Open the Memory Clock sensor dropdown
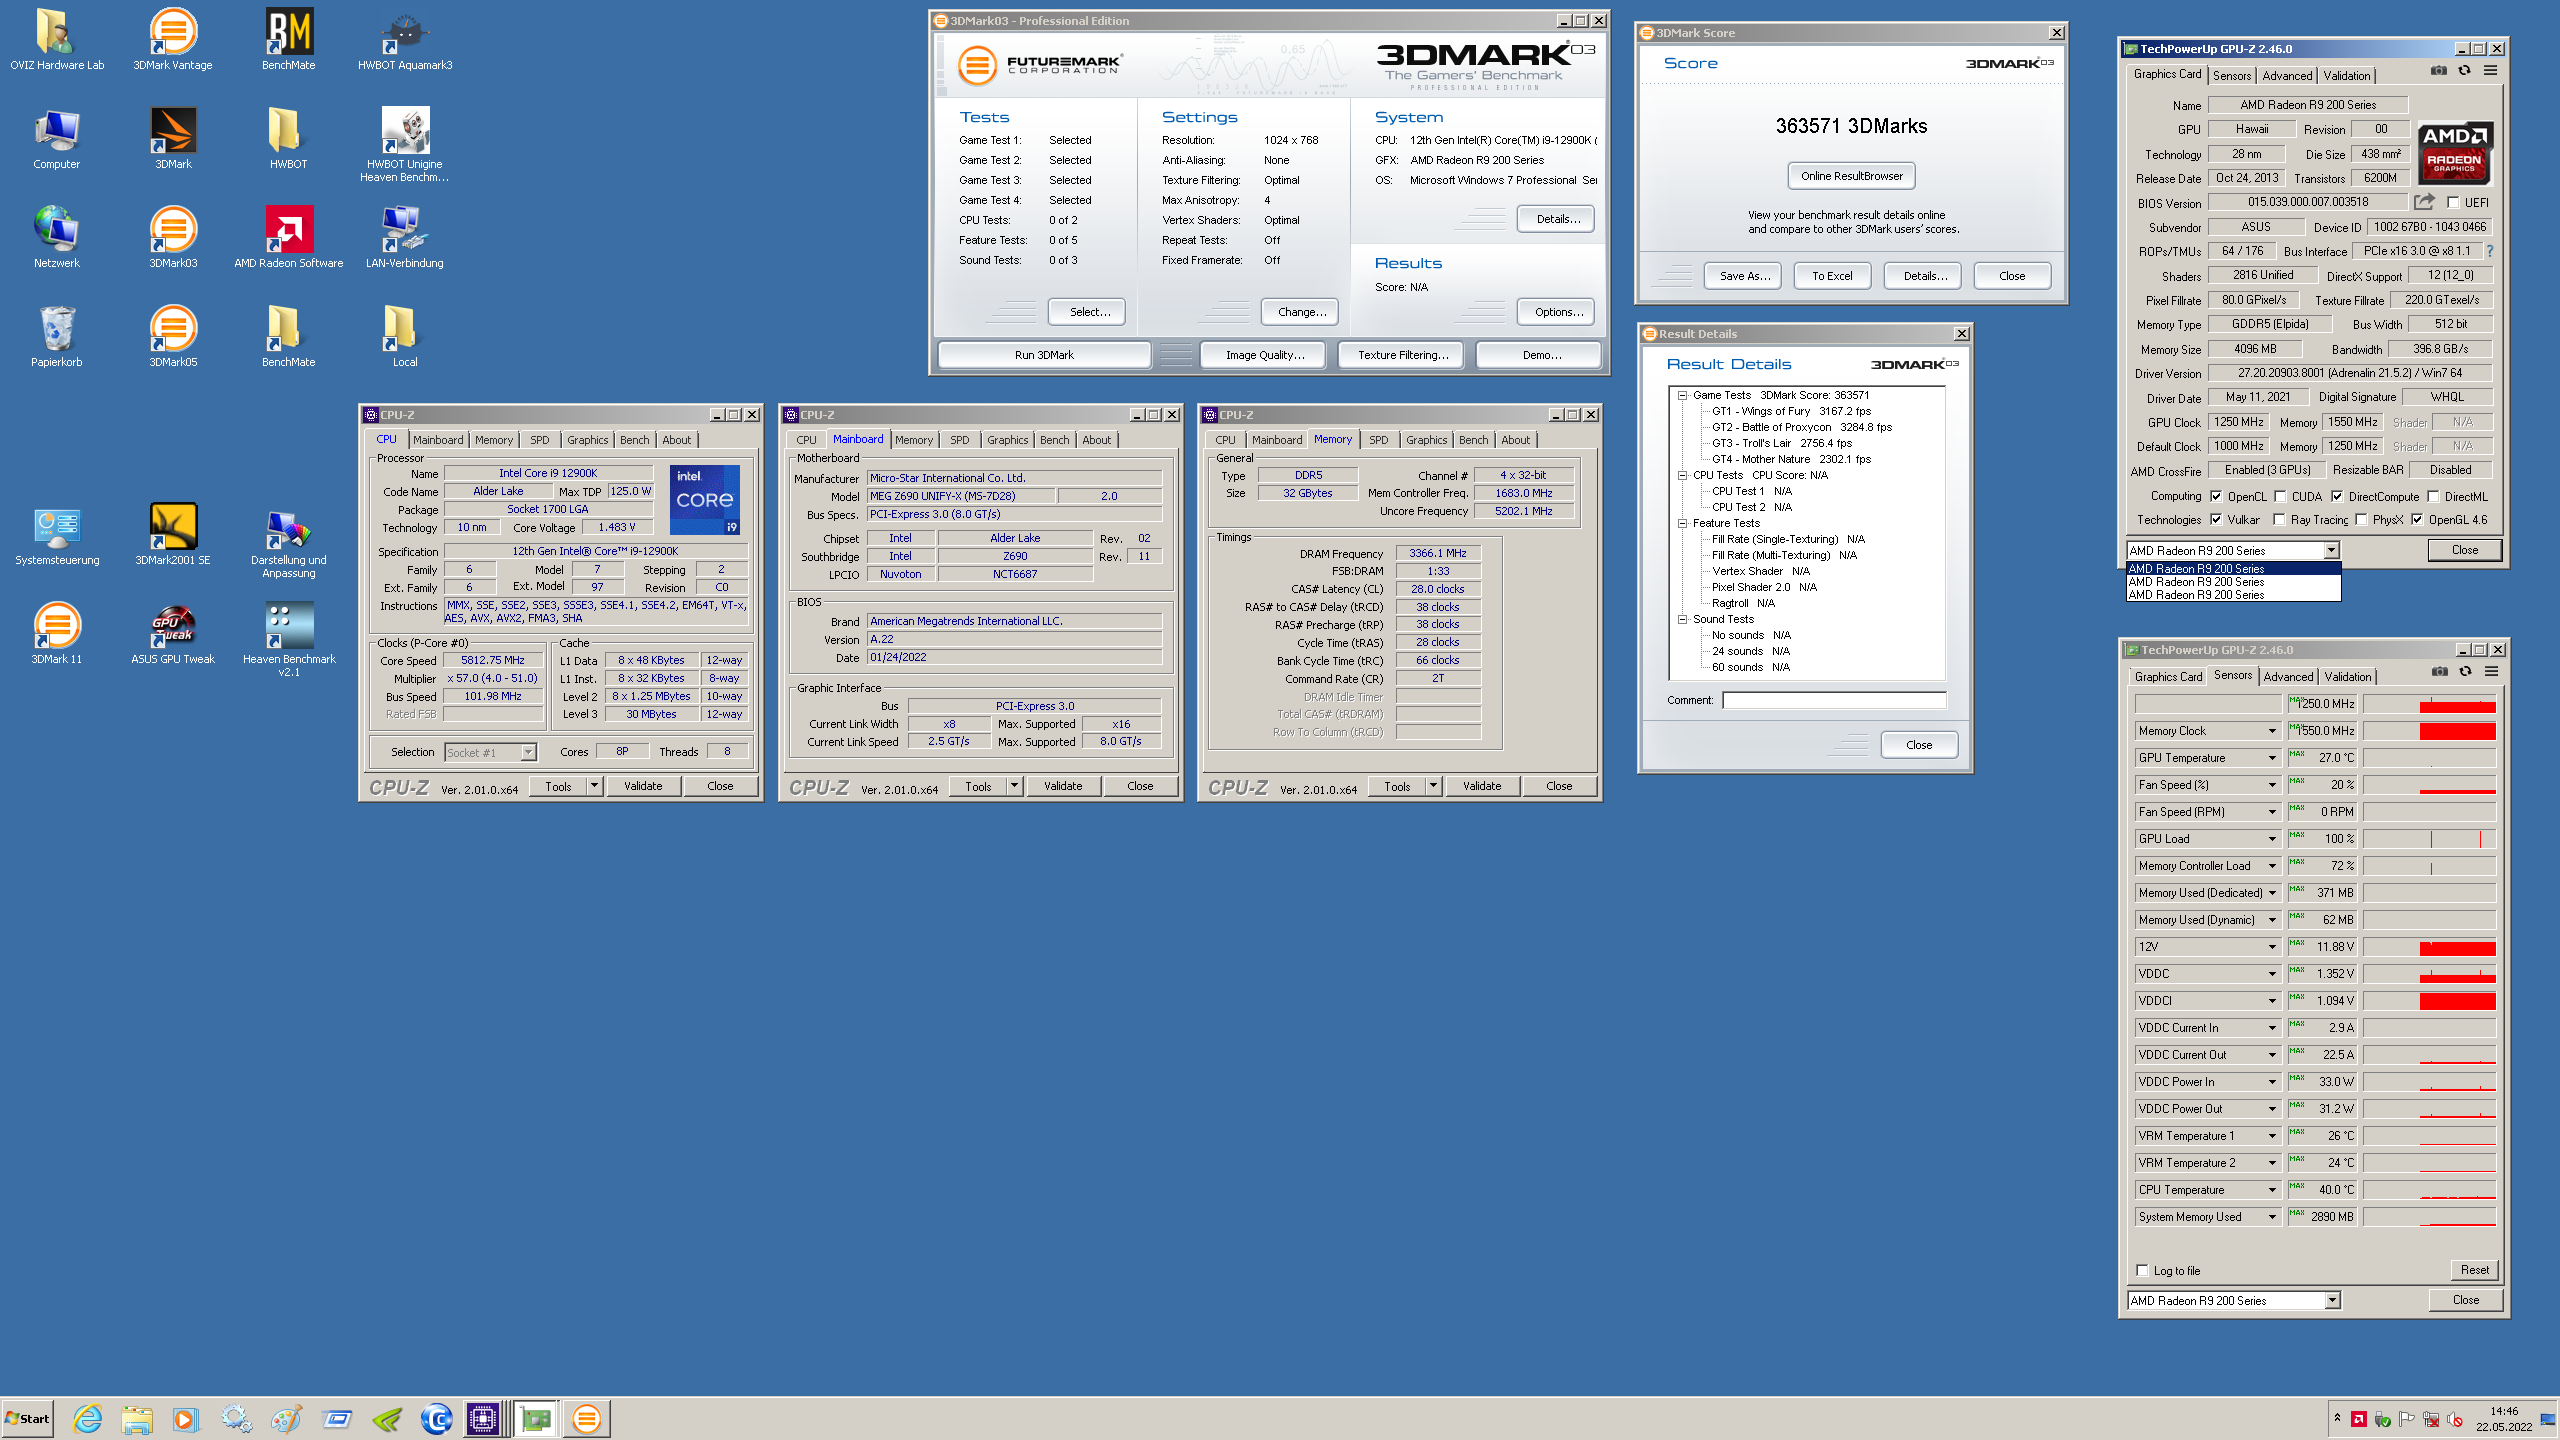 tap(2272, 731)
